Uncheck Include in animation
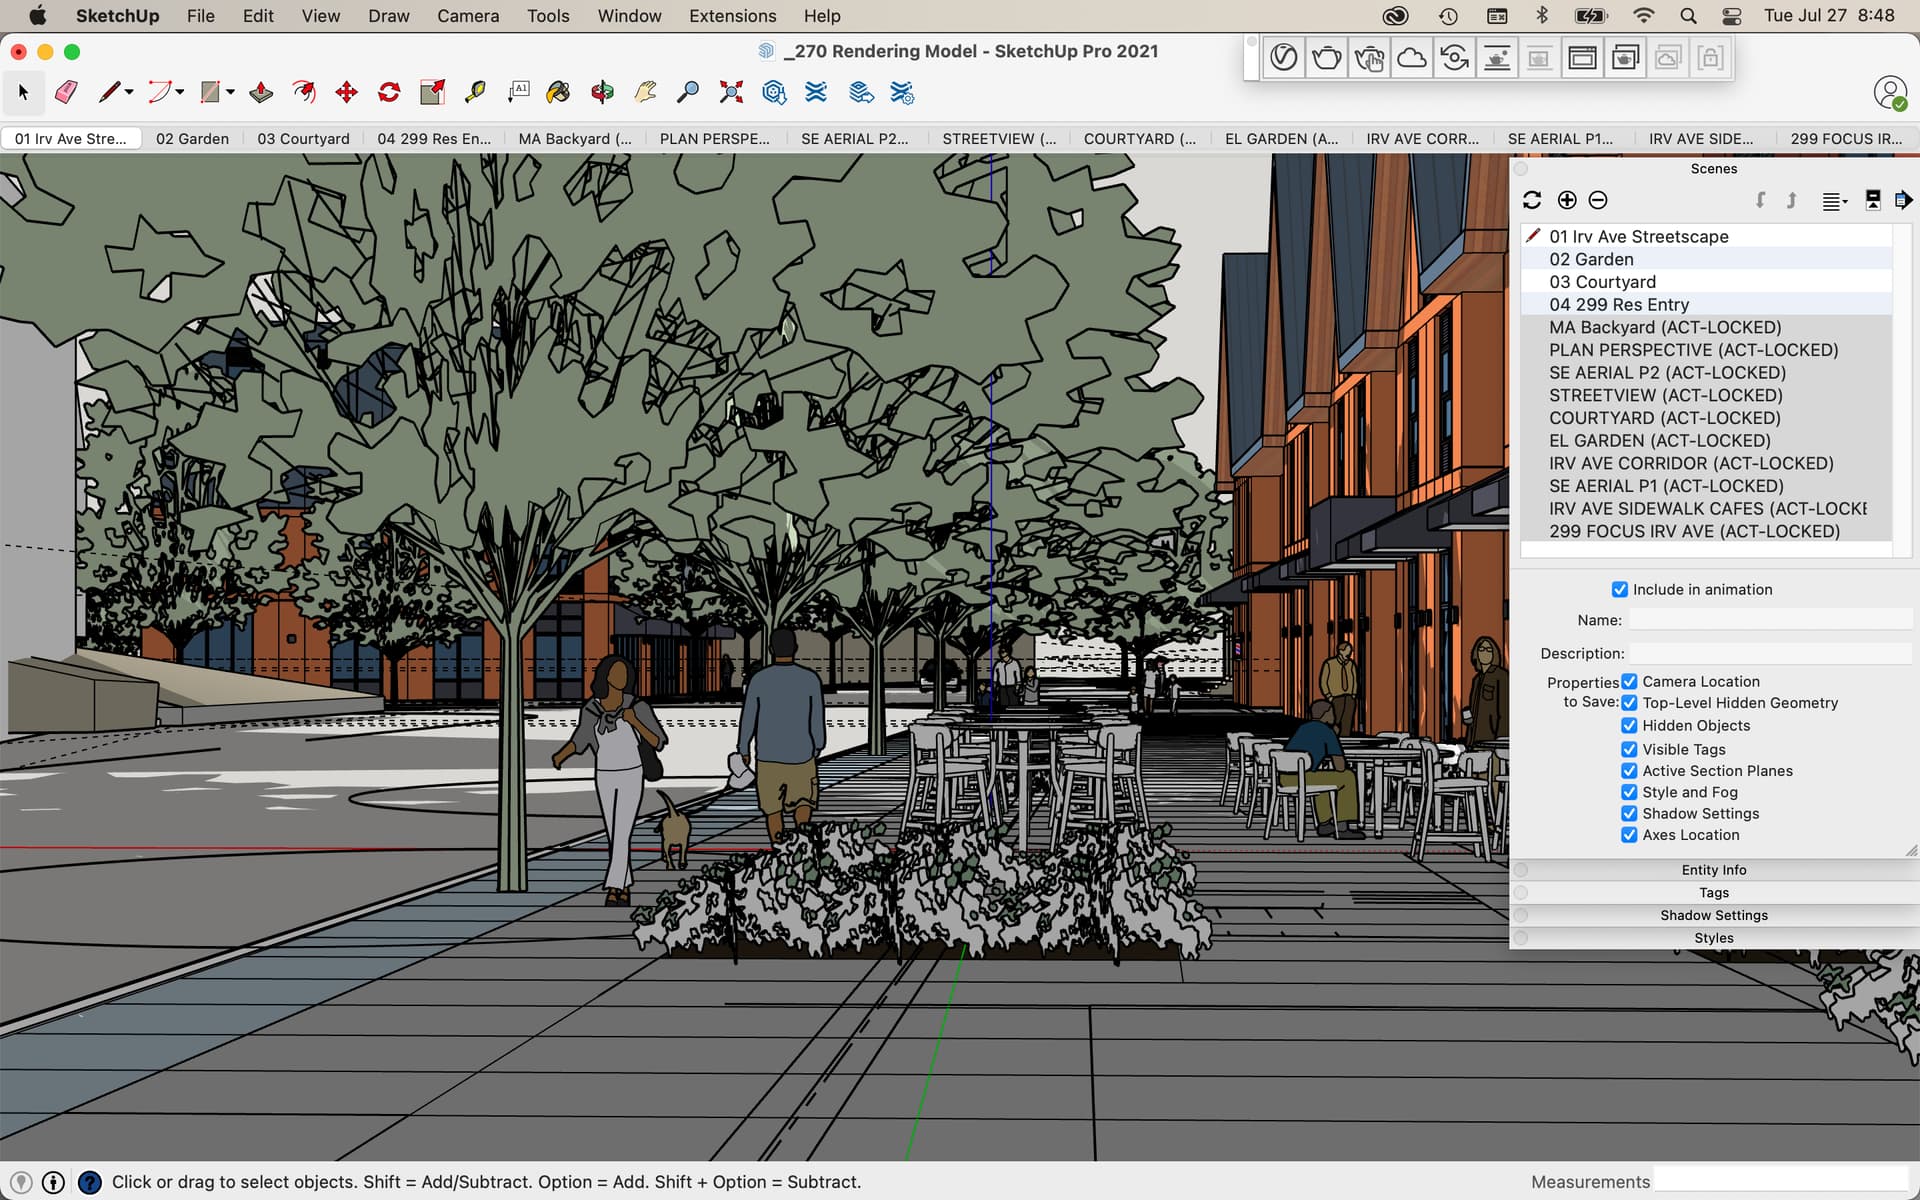The height and width of the screenshot is (1200, 1920). pyautogui.click(x=1620, y=590)
